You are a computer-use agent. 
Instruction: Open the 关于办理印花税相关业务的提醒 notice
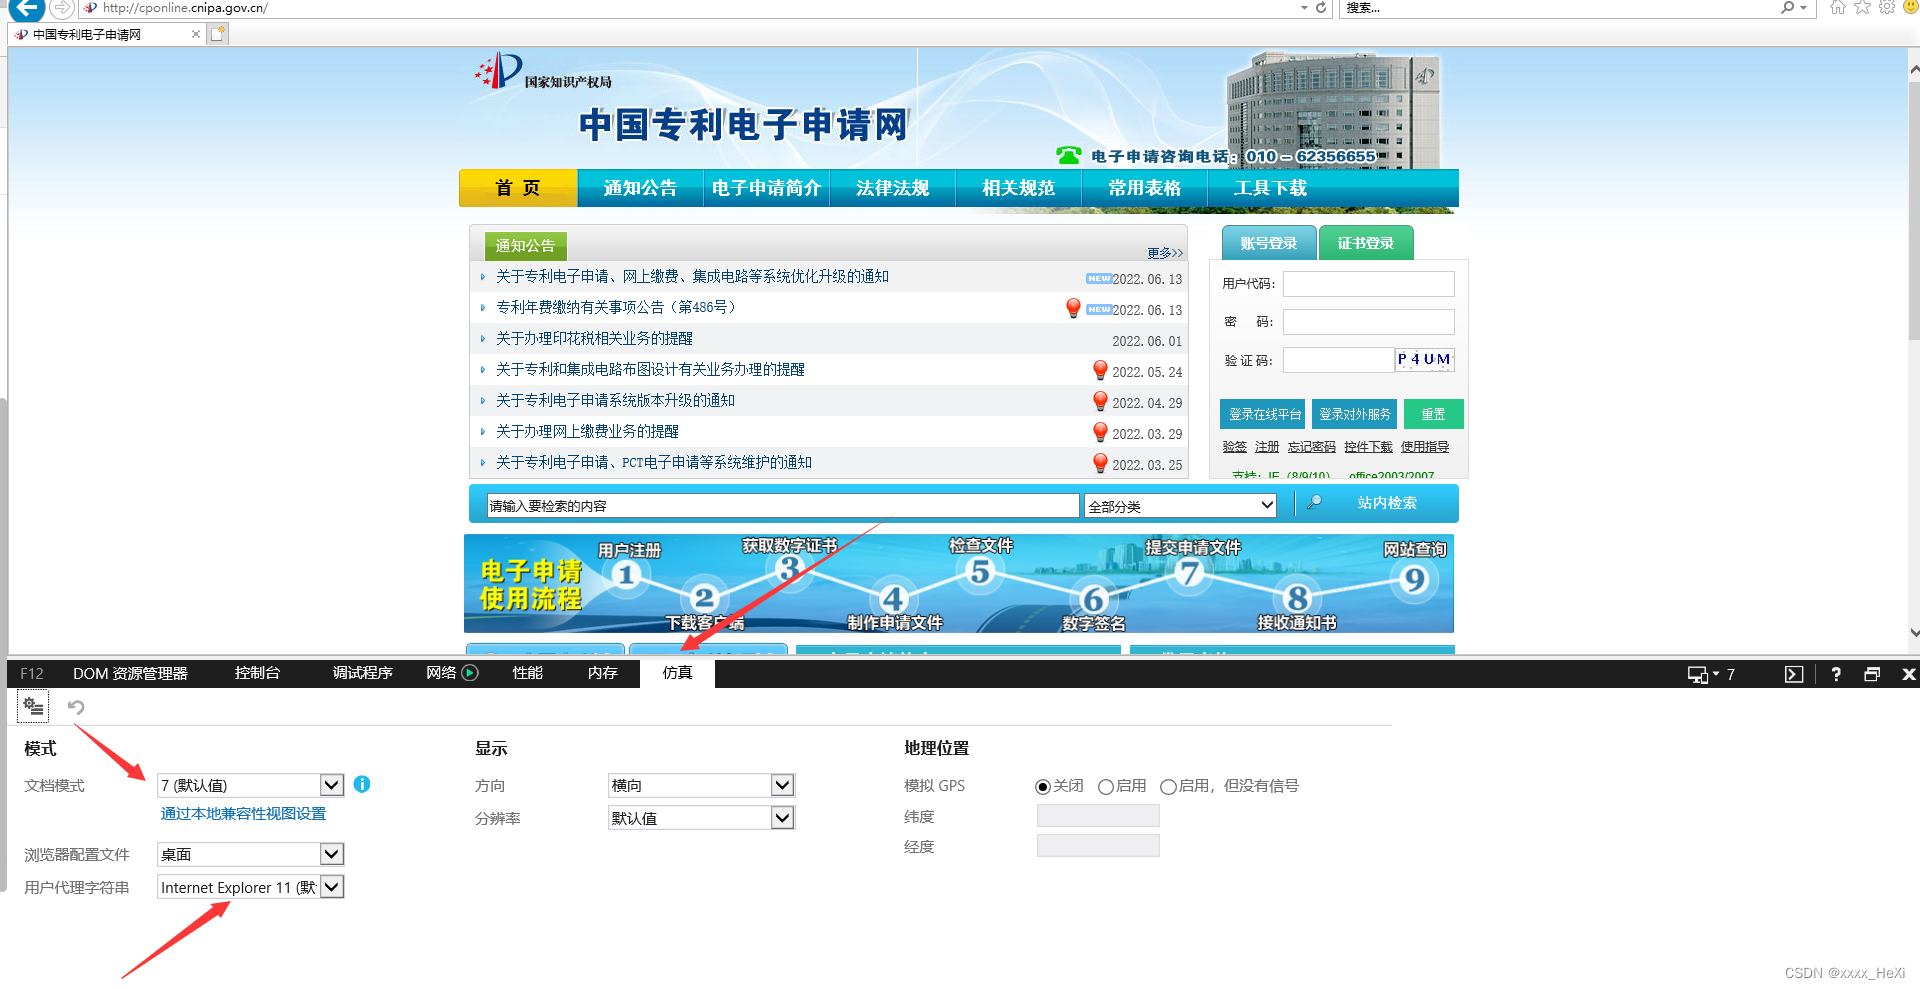click(594, 339)
